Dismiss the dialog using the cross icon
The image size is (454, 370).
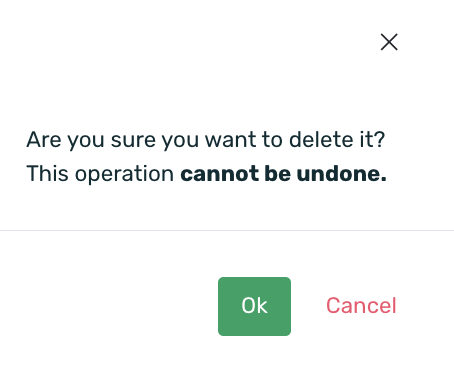click(x=389, y=42)
